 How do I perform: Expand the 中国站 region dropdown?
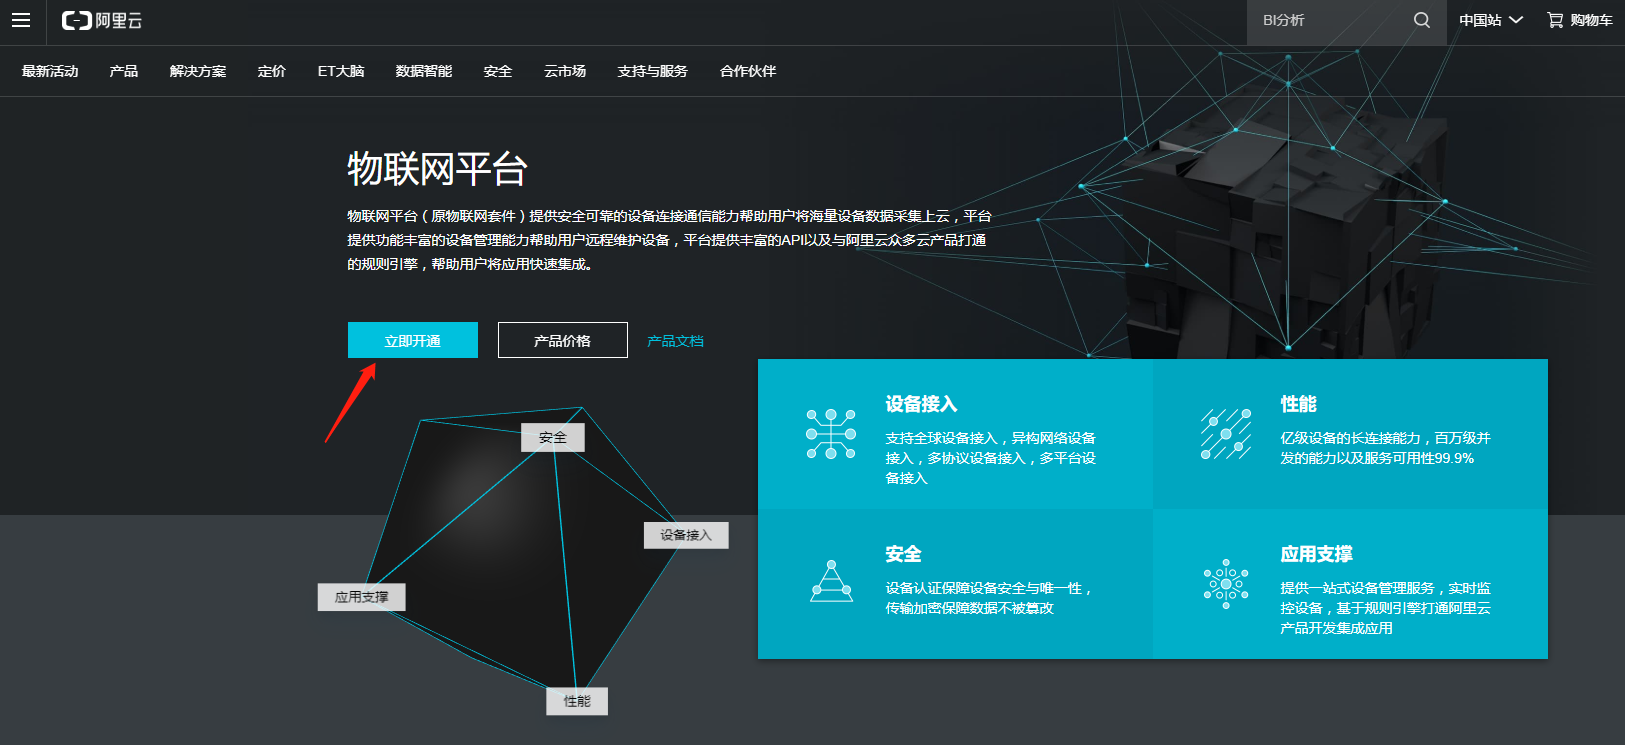[x=1490, y=20]
